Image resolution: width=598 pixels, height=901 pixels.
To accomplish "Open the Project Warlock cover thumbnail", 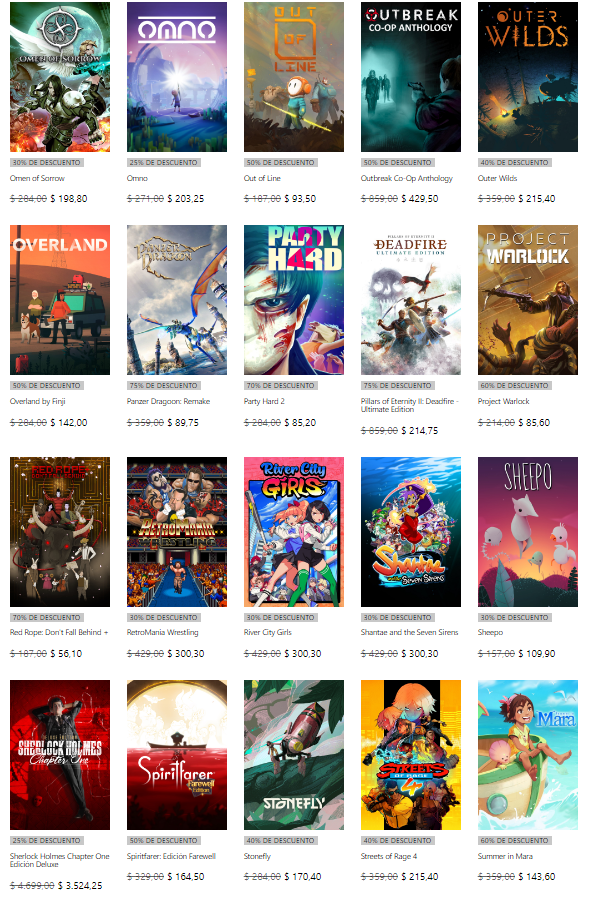I will (528, 300).
